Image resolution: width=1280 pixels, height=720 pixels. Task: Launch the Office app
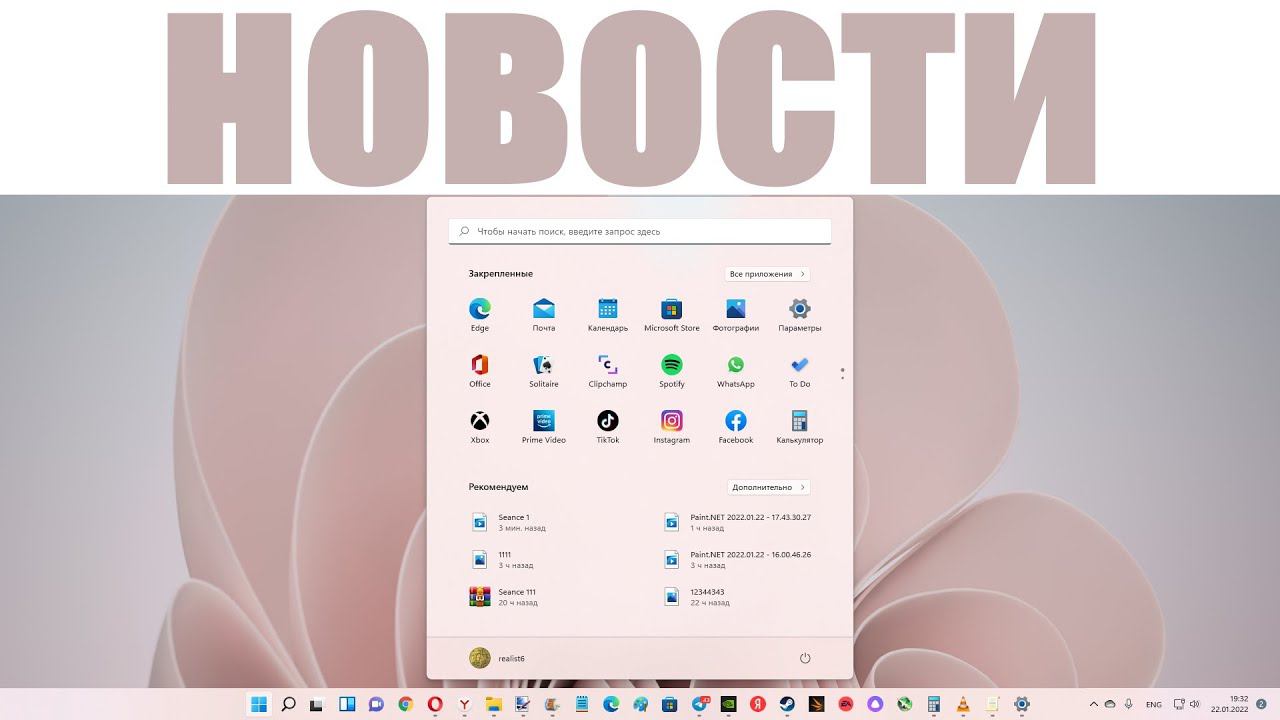(x=480, y=370)
